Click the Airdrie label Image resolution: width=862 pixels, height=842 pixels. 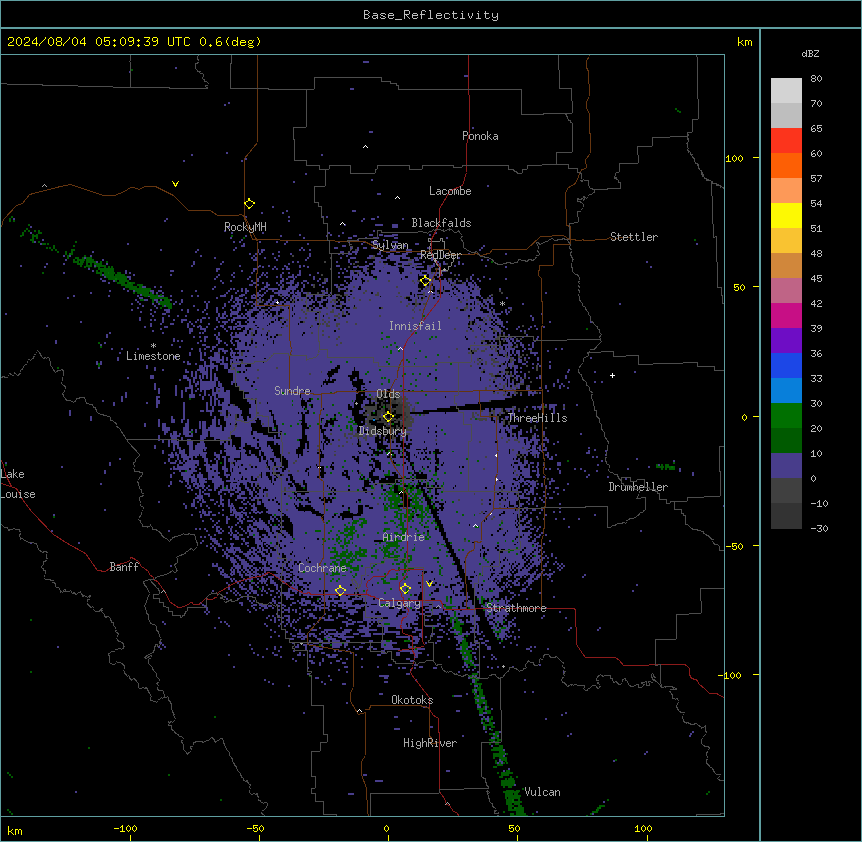pos(404,537)
